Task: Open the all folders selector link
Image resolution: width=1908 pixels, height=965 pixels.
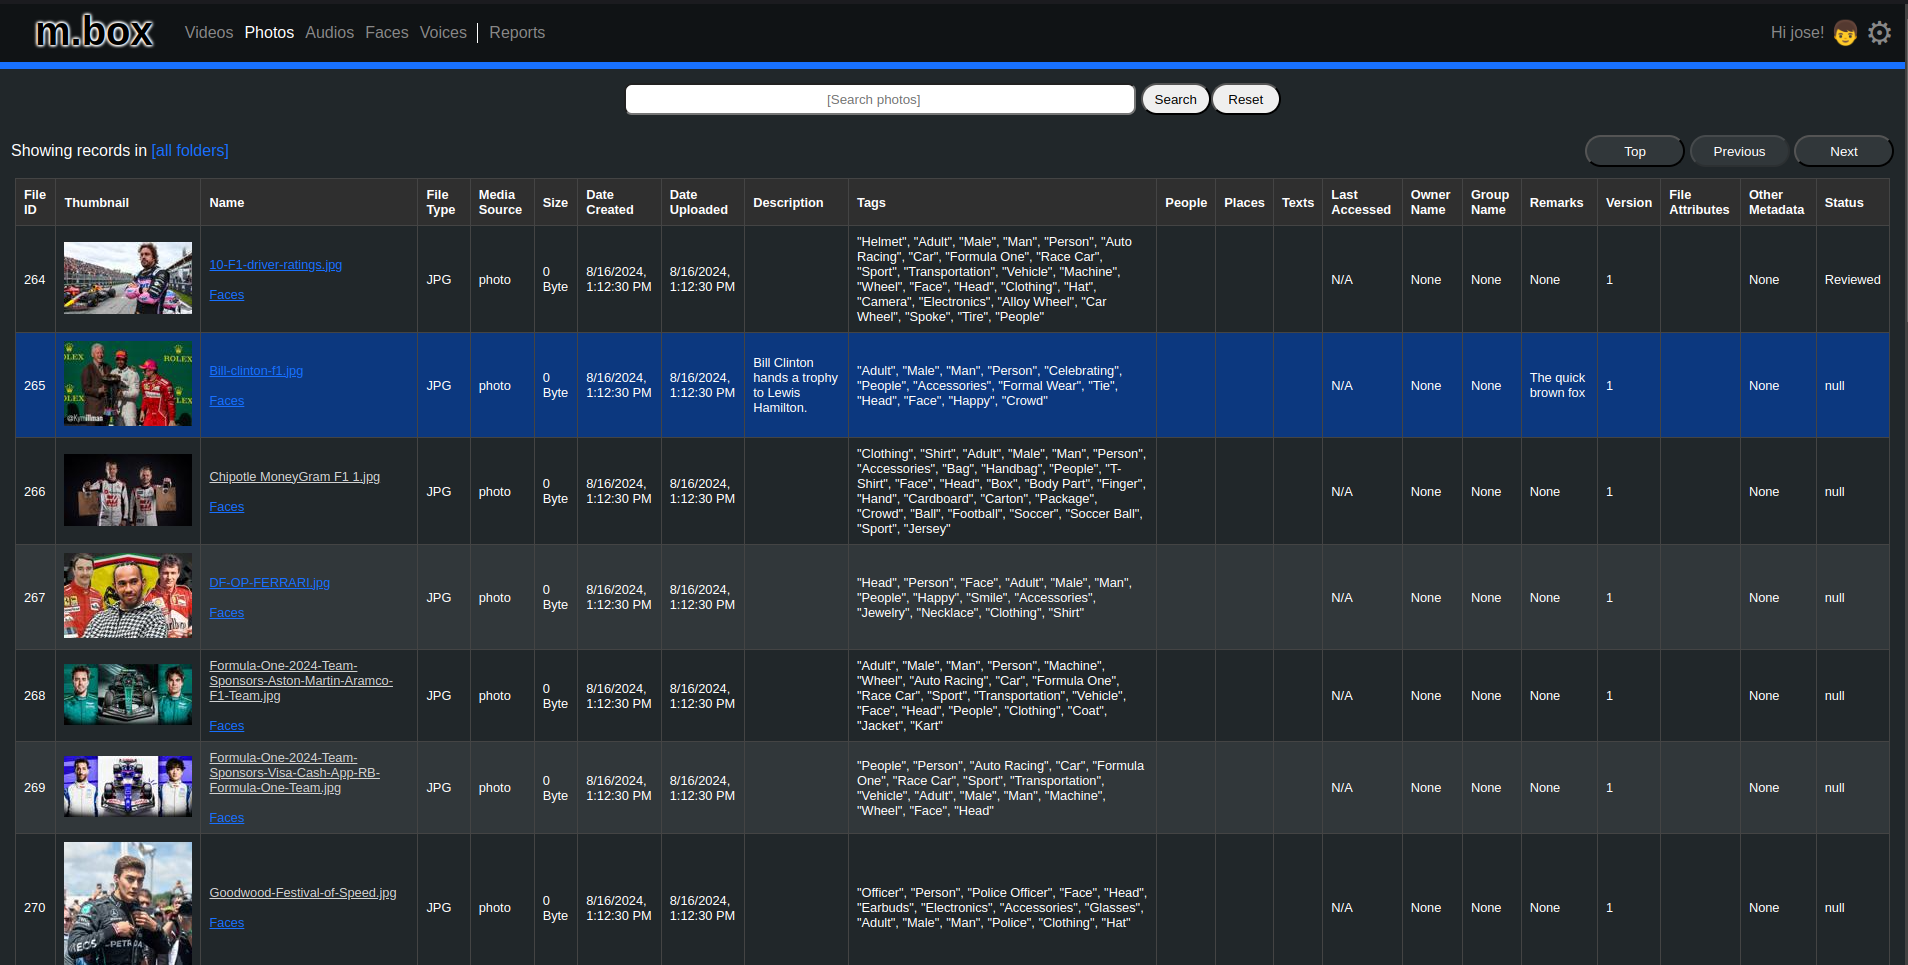Action: pos(190,151)
